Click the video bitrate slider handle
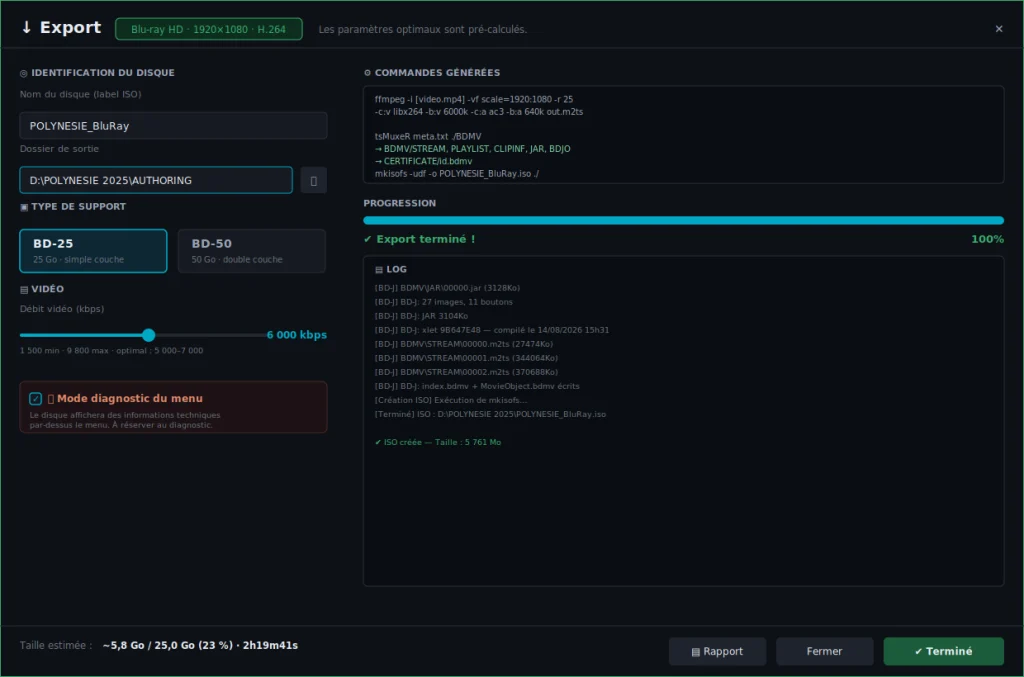The height and width of the screenshot is (677, 1024). [x=149, y=335]
